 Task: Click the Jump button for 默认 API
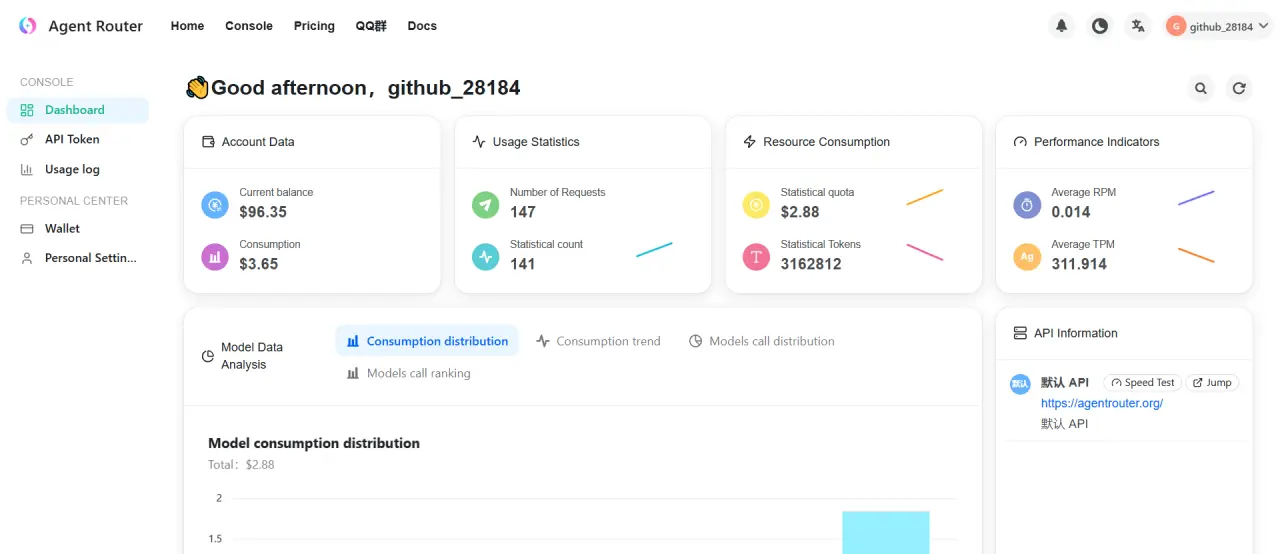click(x=1212, y=383)
